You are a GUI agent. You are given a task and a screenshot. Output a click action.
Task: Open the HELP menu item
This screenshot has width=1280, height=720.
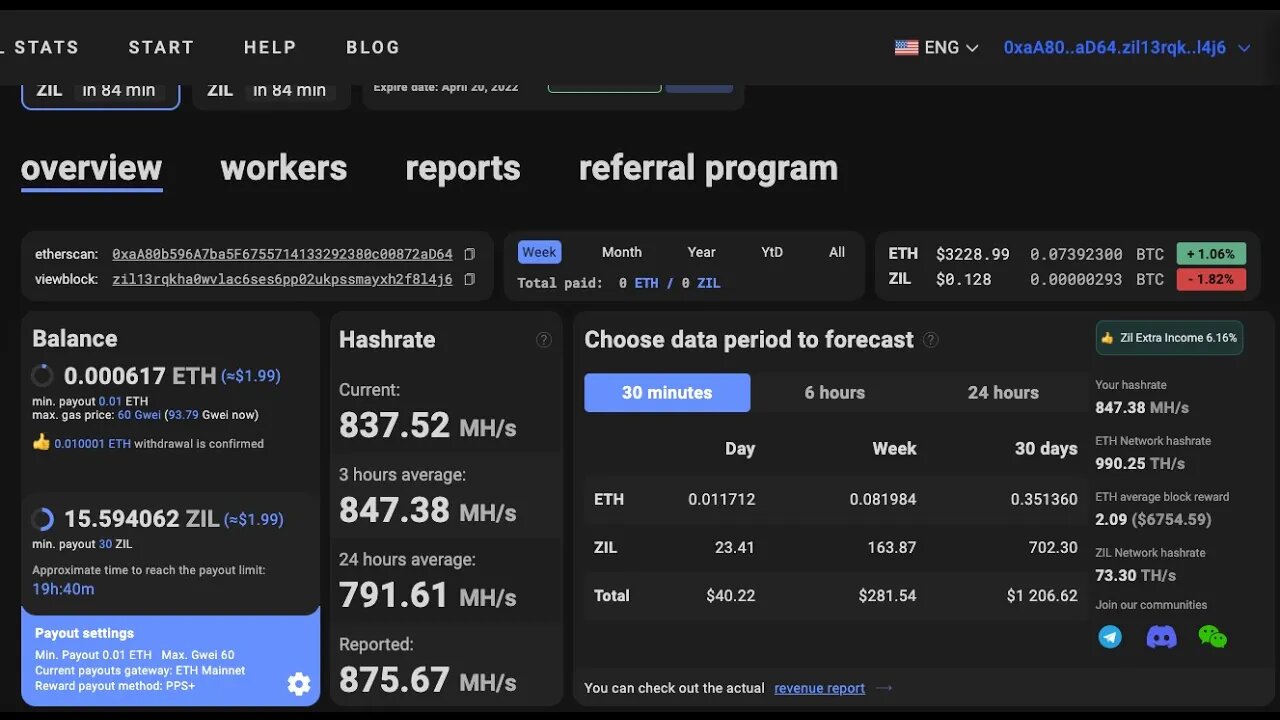(x=270, y=47)
